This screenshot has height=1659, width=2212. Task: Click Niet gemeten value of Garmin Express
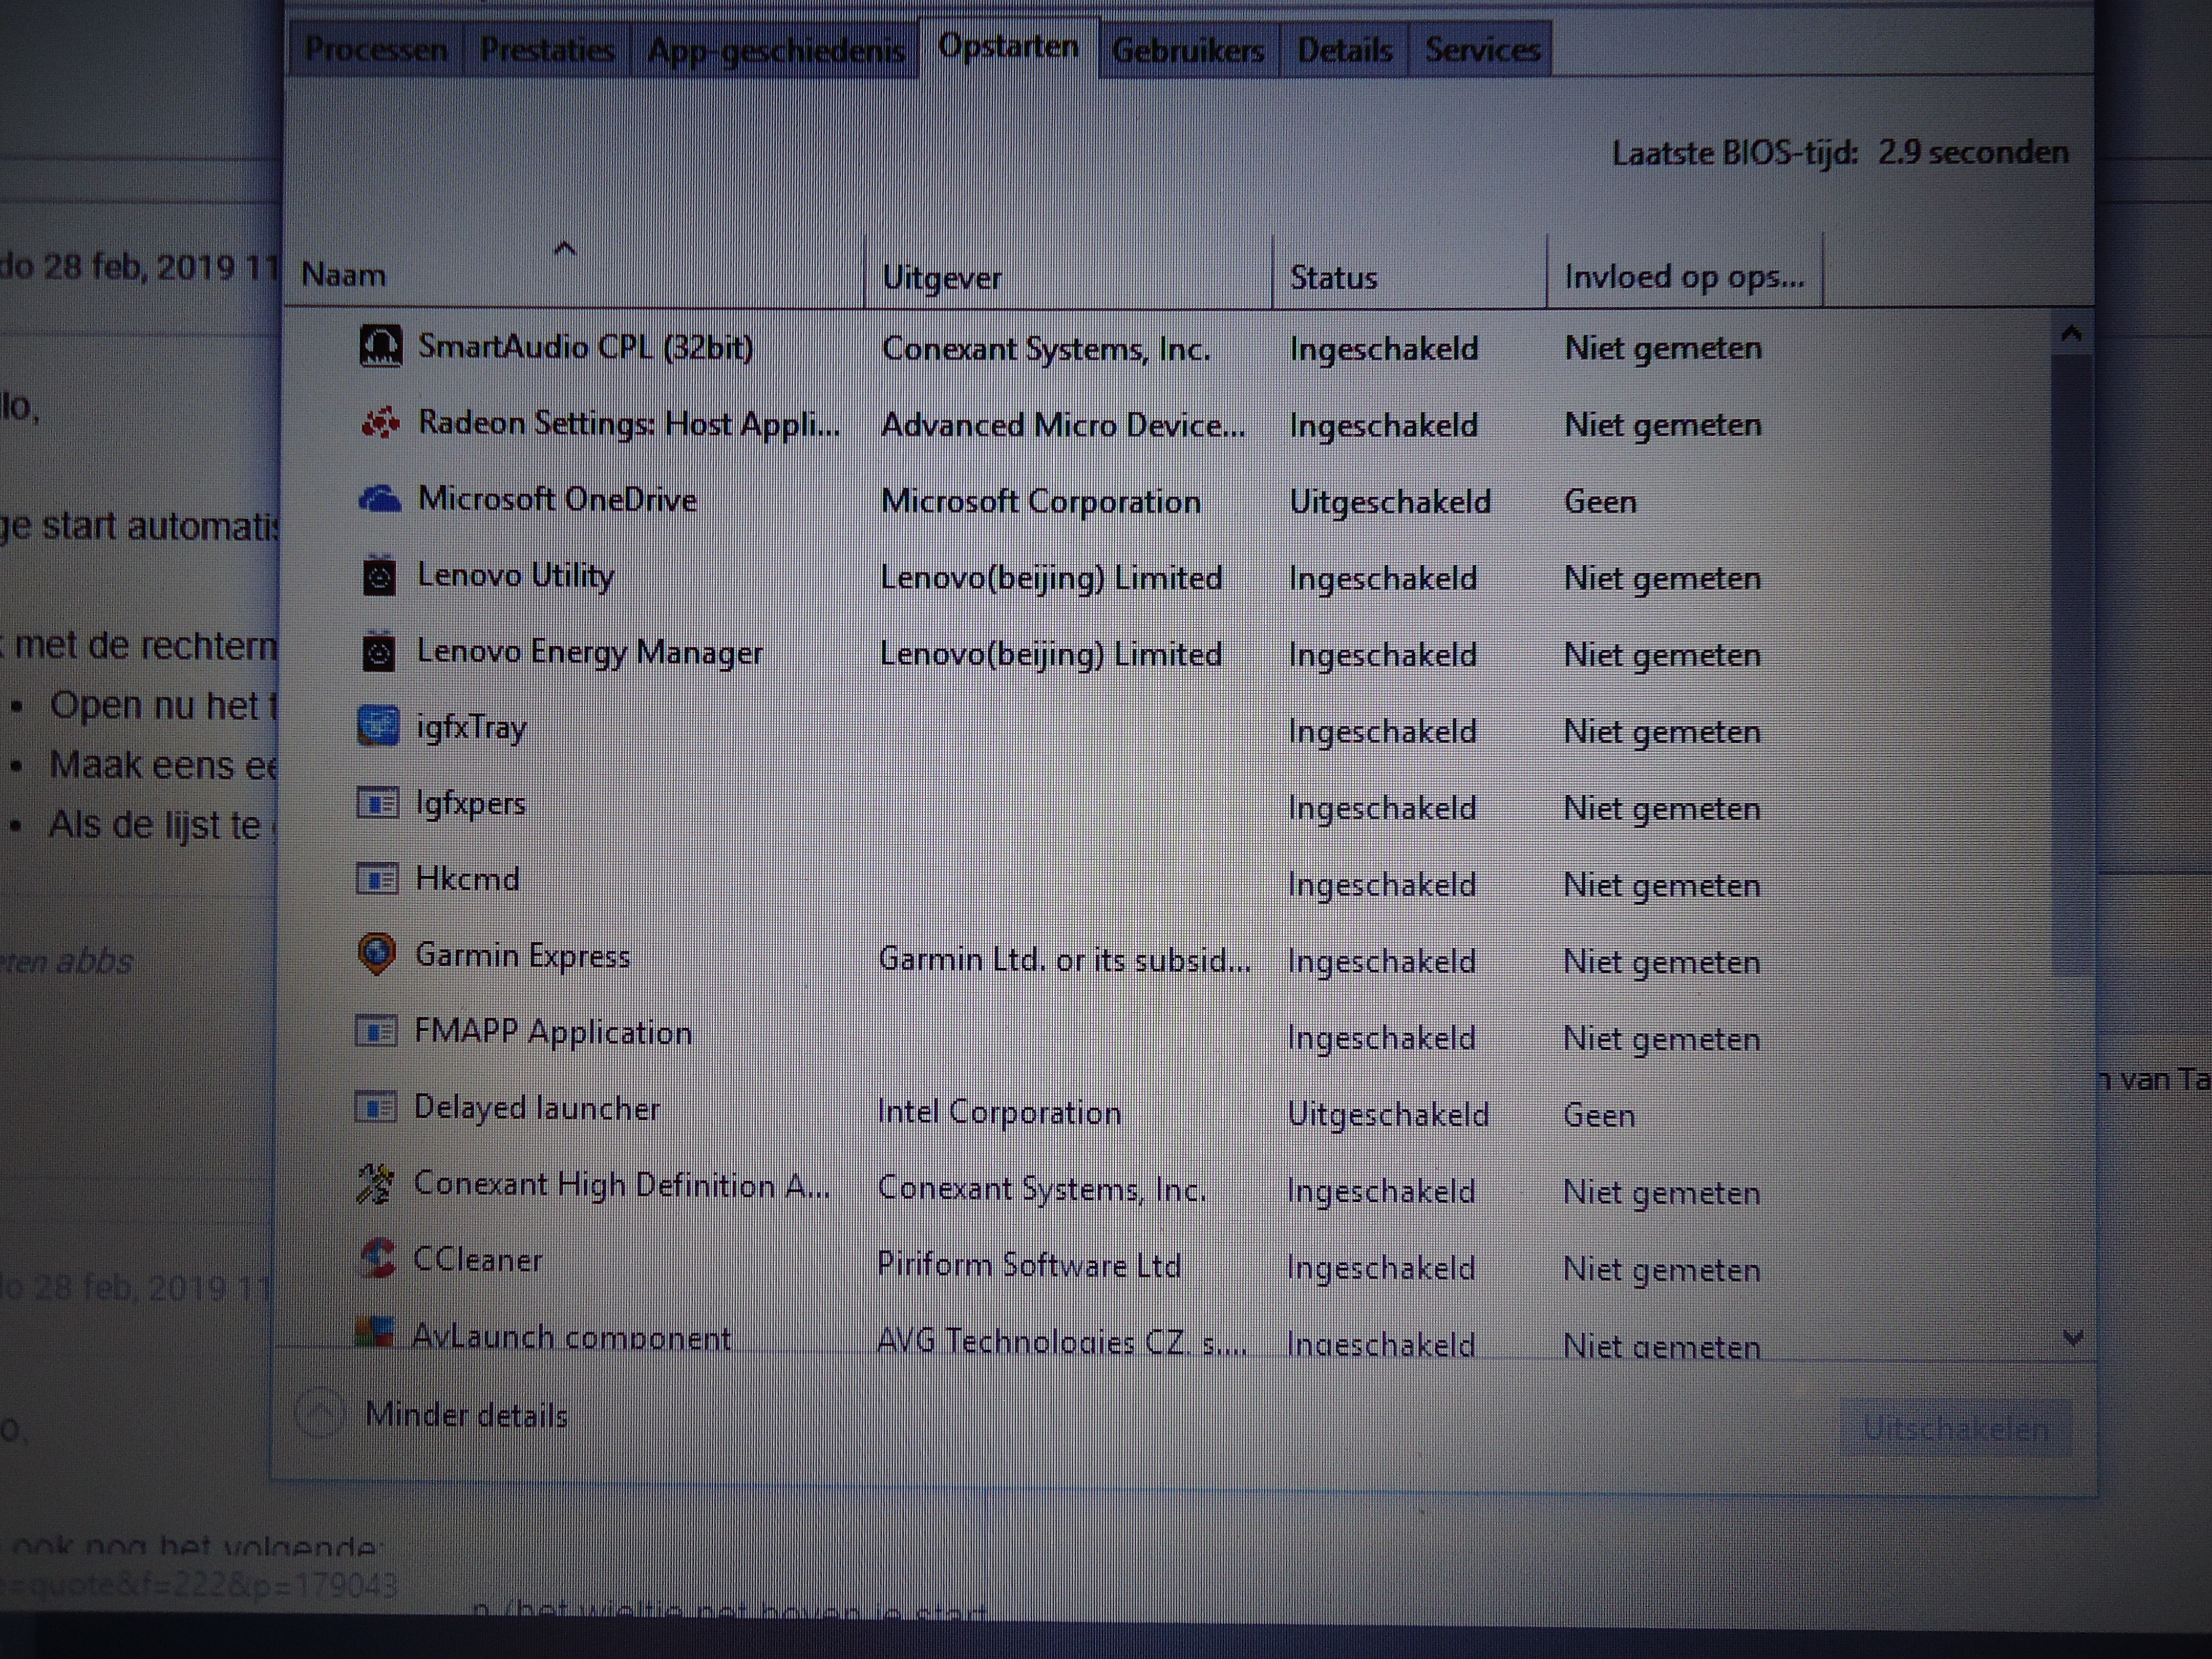coord(1662,962)
